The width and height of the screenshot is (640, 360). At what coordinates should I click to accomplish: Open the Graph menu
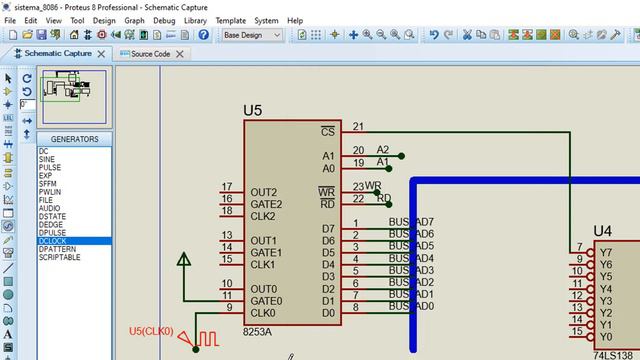pyautogui.click(x=134, y=20)
